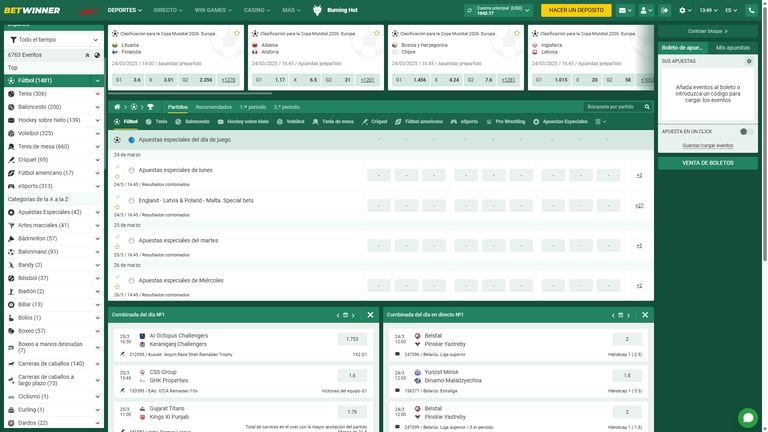768x432 pixels.
Task: Click the logout arrow icon in the header
Action: pos(665,10)
